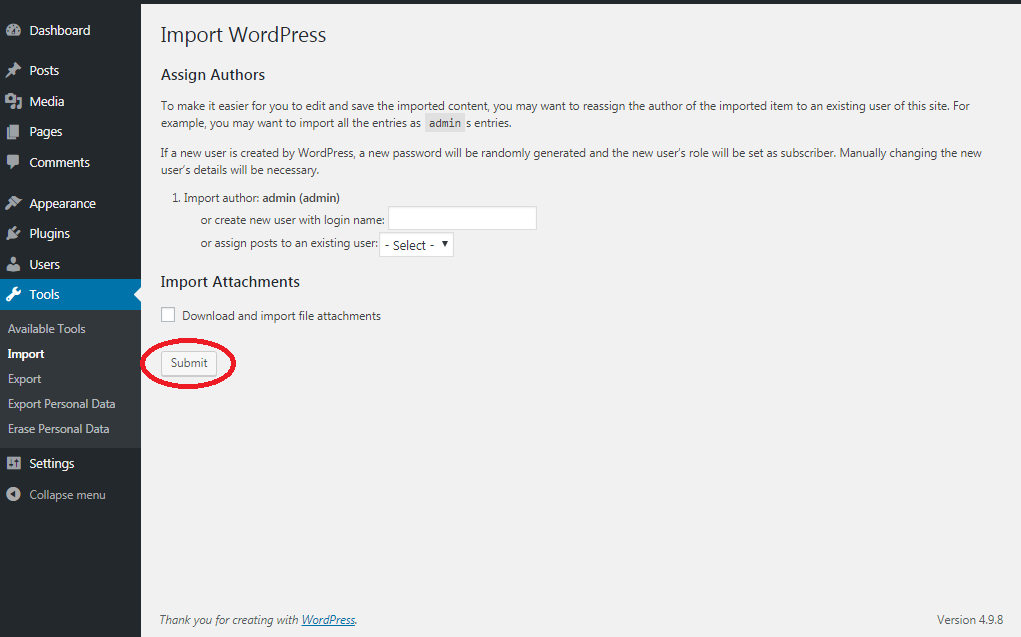Open the Media menu label
Screen dimensions: 1021x637
coord(47,101)
